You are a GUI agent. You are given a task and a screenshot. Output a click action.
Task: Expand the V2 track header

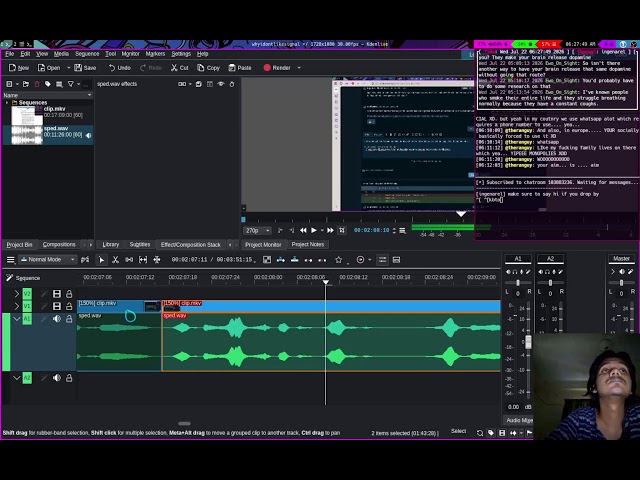pos(17,294)
